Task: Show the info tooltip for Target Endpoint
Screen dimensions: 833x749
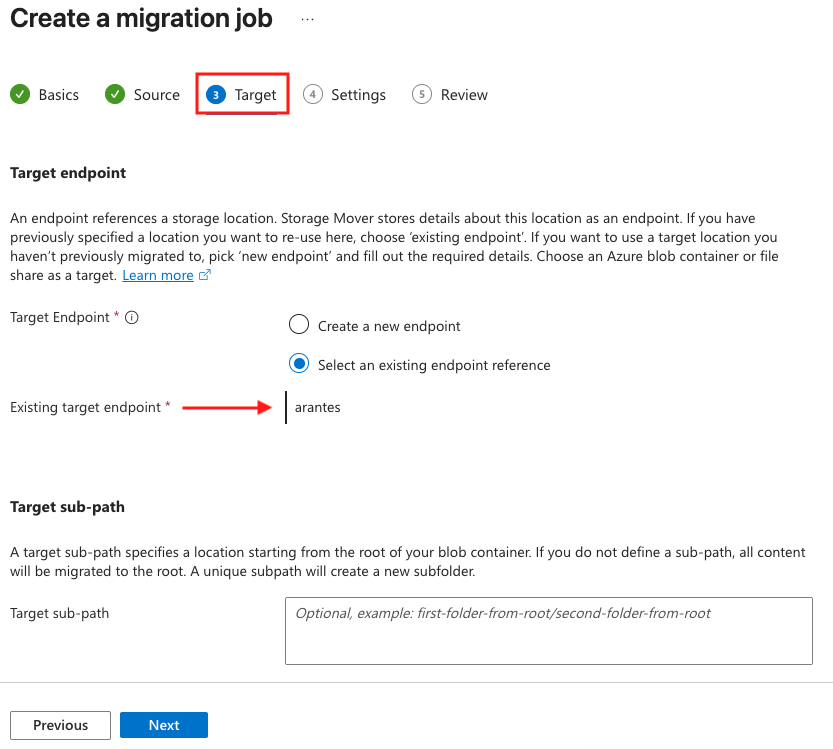Action: click(x=132, y=317)
